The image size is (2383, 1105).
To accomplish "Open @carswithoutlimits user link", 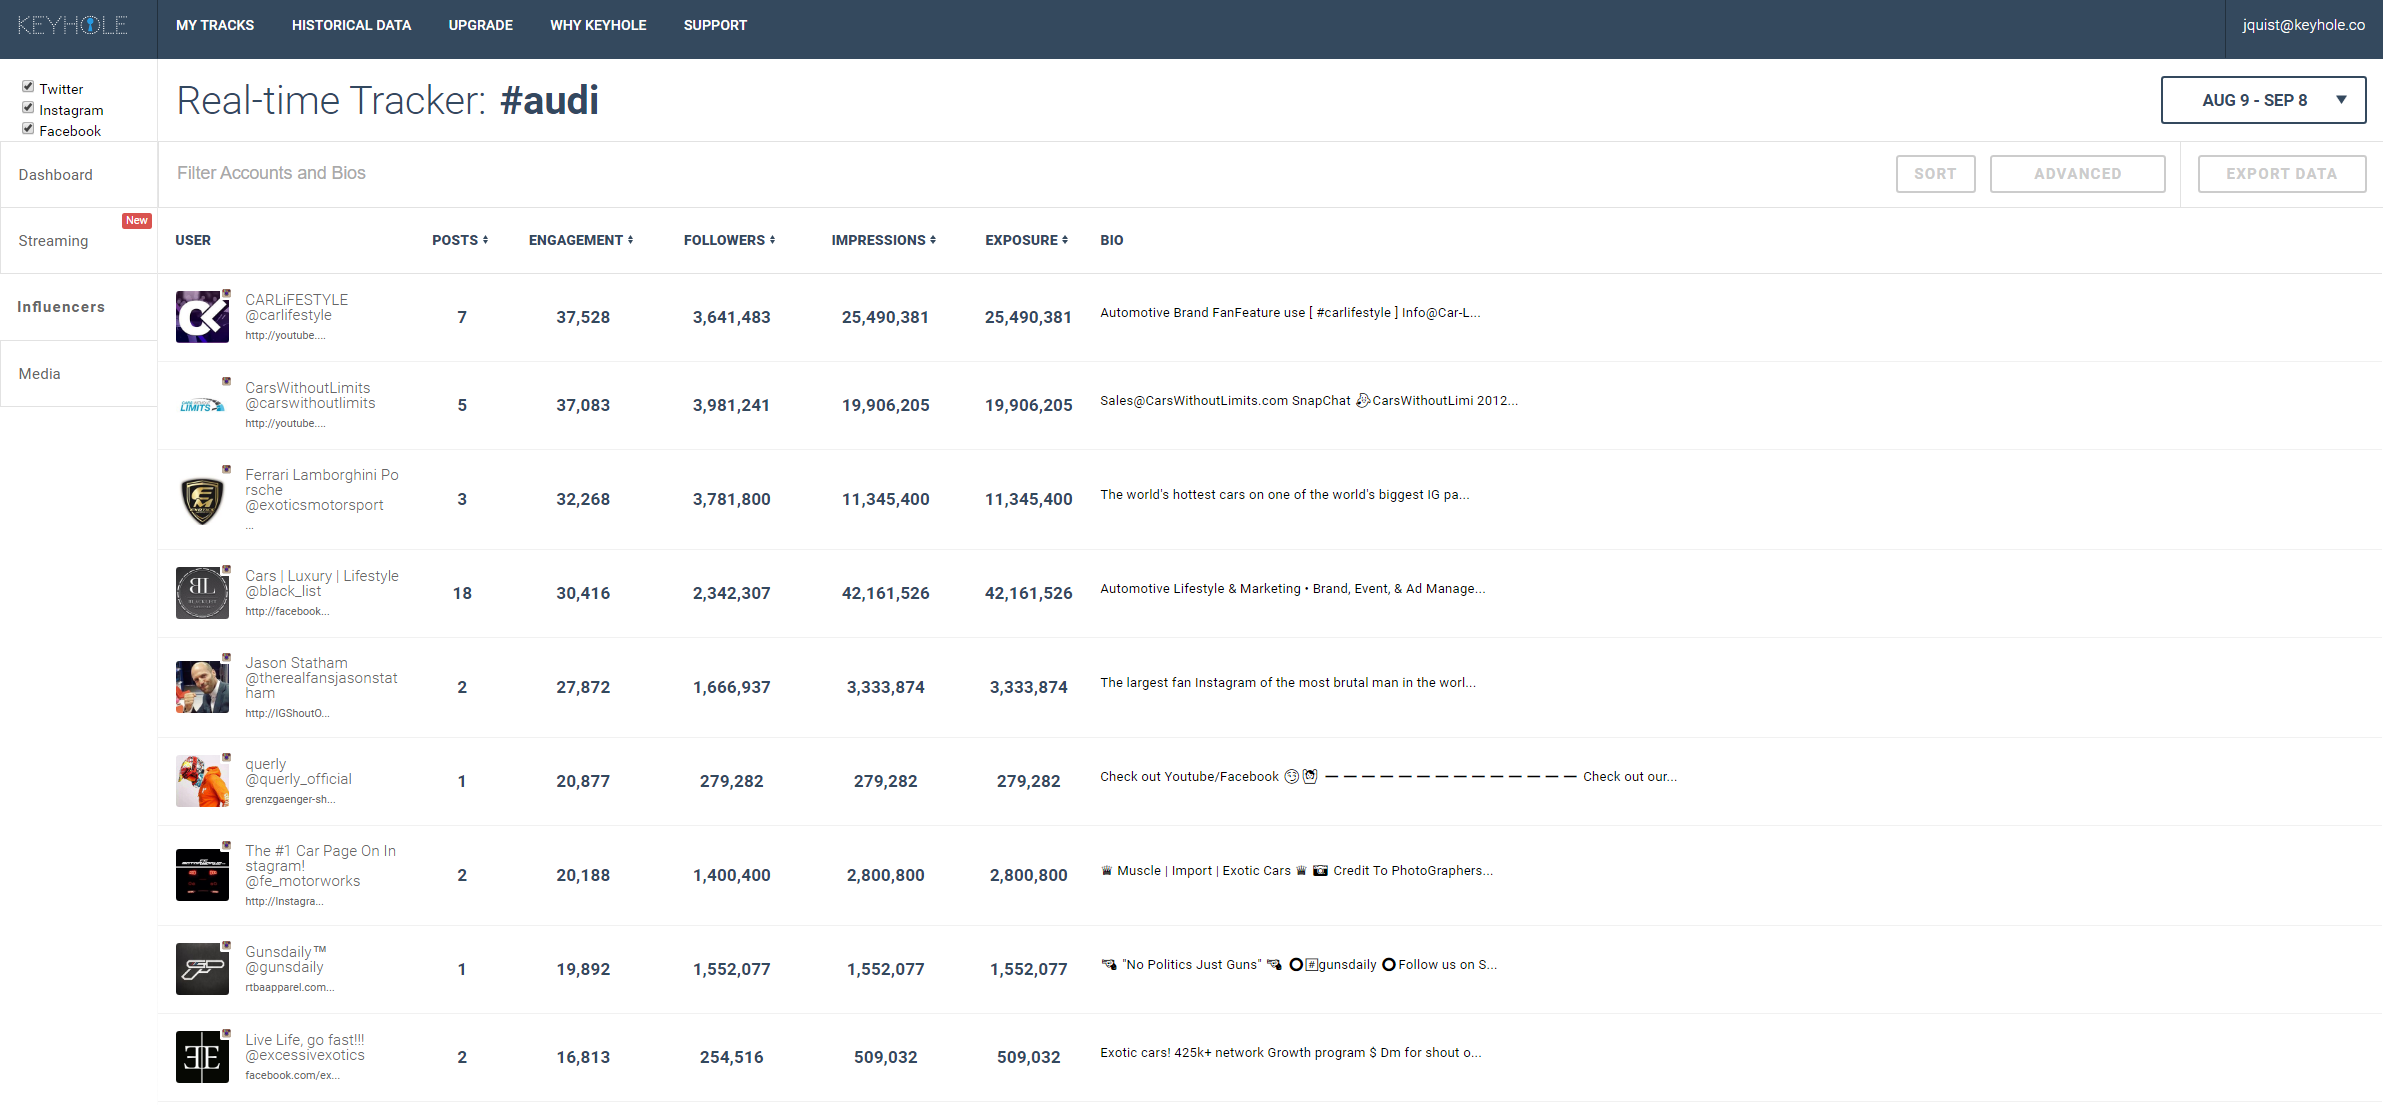I will [310, 403].
